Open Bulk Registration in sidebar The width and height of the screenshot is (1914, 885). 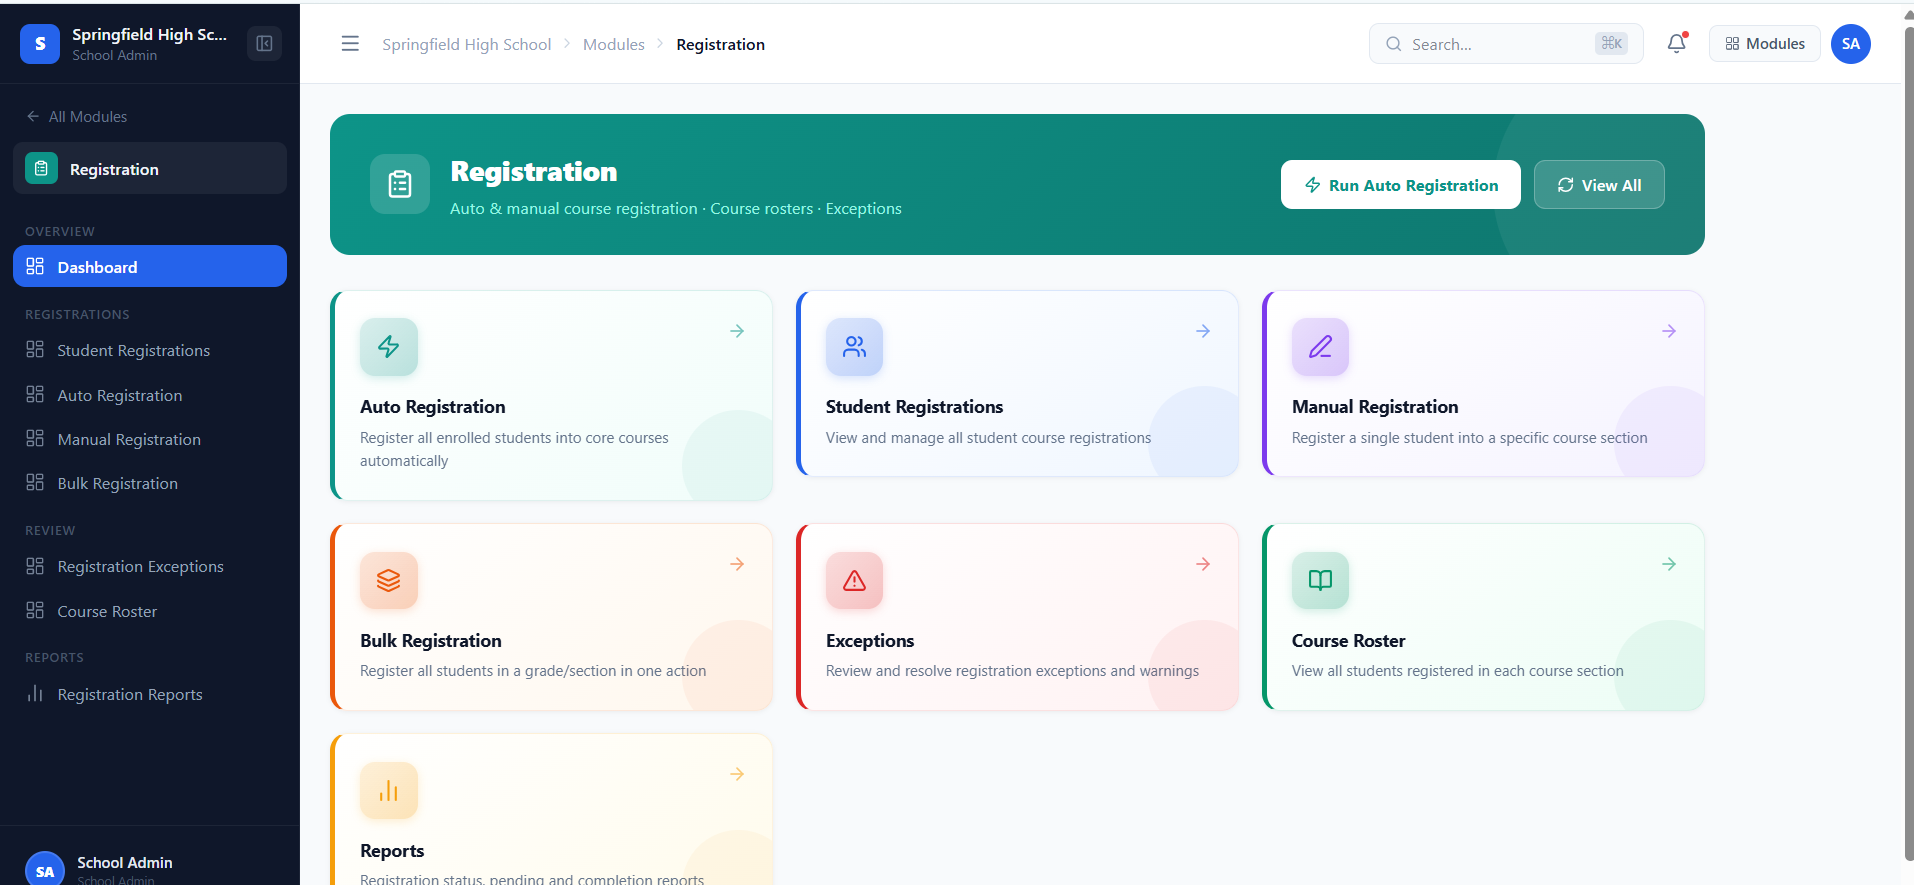click(150, 483)
